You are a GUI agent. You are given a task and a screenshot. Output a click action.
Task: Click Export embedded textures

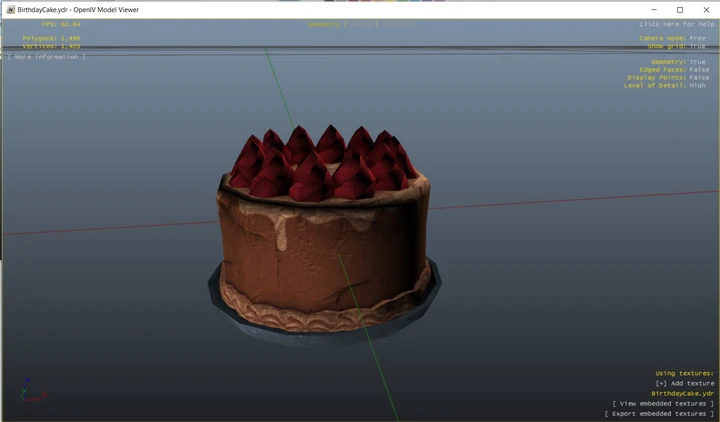659,414
